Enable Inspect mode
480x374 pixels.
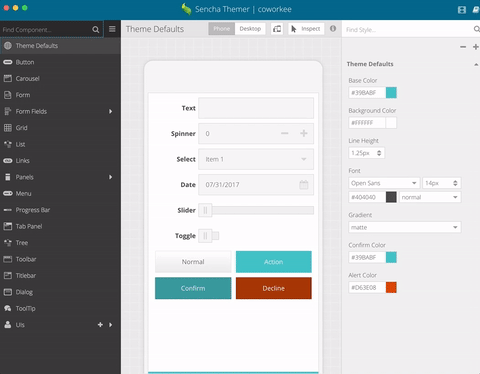[306, 29]
